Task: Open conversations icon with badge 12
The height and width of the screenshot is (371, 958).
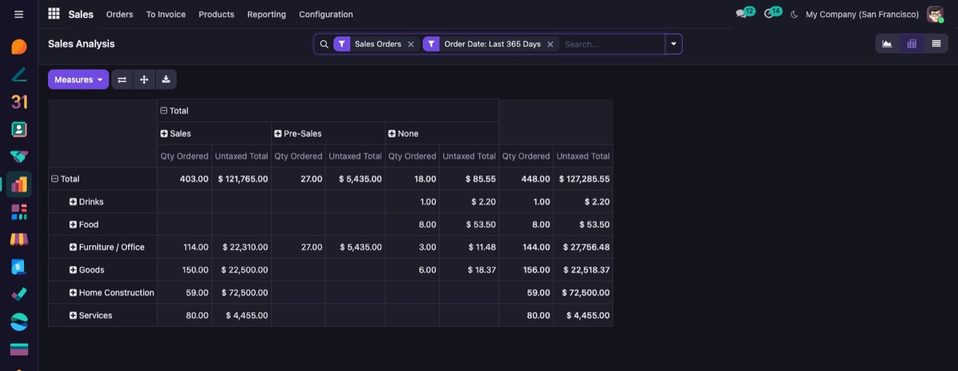Action: coord(745,13)
